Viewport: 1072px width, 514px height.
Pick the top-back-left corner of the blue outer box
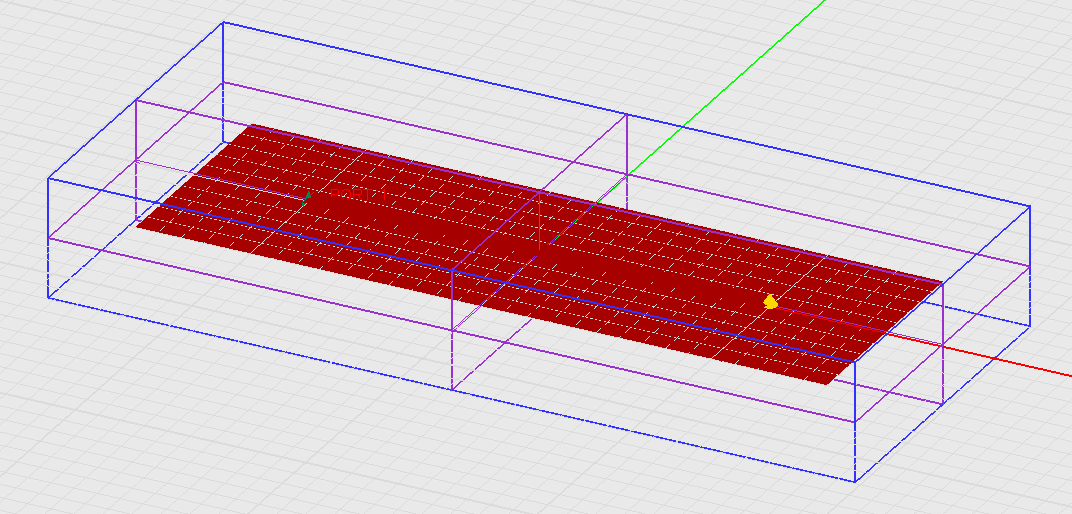point(223,22)
